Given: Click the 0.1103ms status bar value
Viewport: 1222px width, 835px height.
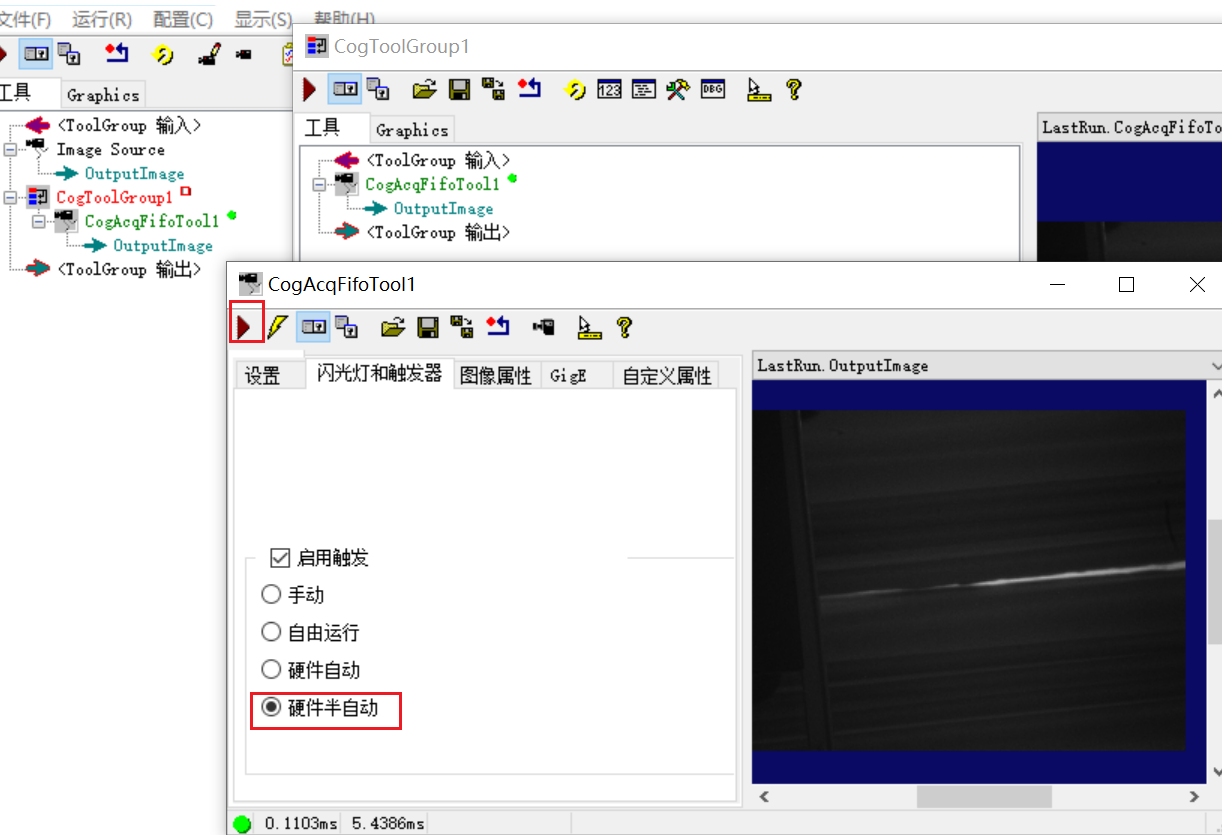Looking at the screenshot, I should (301, 823).
